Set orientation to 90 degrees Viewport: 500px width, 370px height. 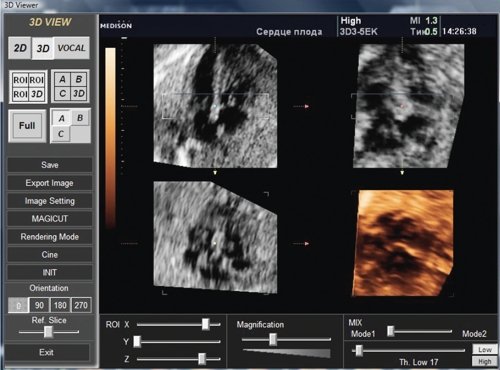tap(39, 305)
